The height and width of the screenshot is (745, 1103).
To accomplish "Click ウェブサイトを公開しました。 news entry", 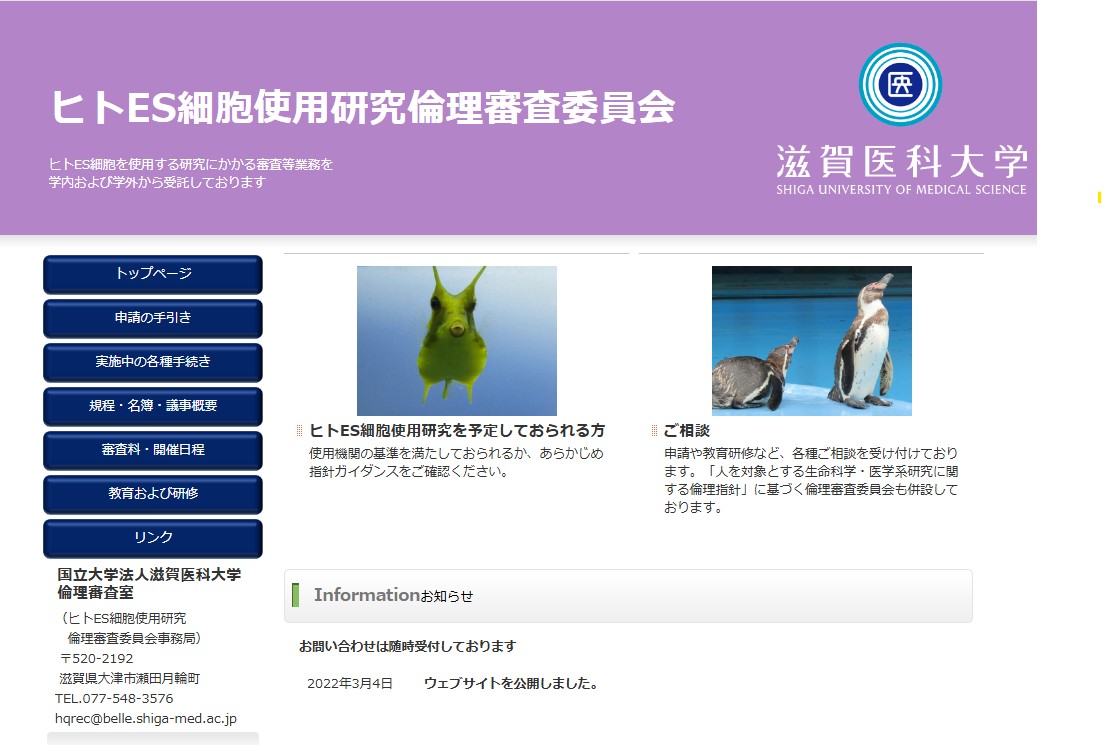I will [x=511, y=684].
